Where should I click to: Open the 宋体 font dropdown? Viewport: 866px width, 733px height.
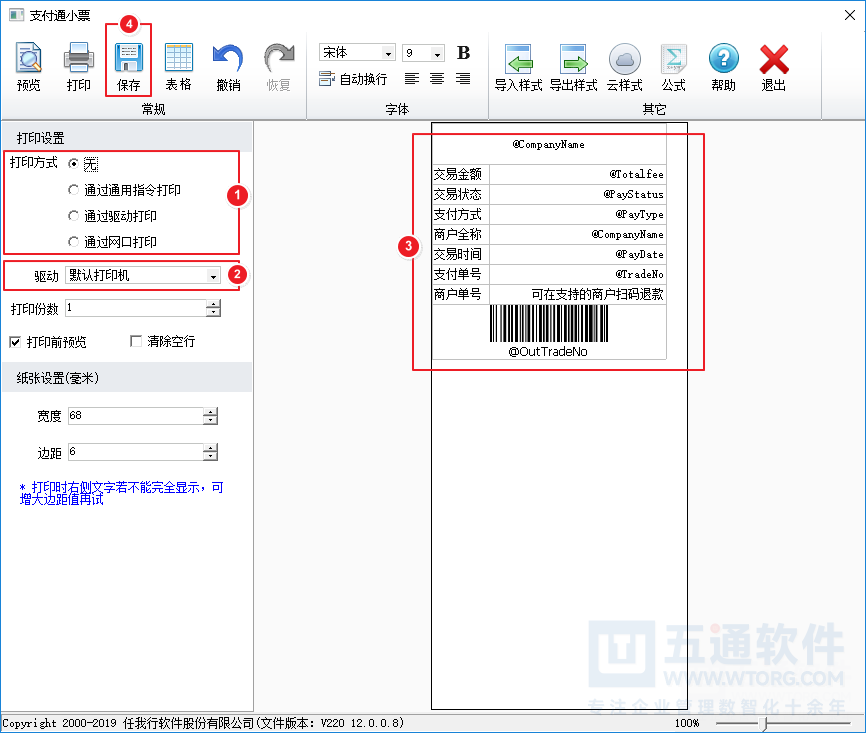pos(388,53)
